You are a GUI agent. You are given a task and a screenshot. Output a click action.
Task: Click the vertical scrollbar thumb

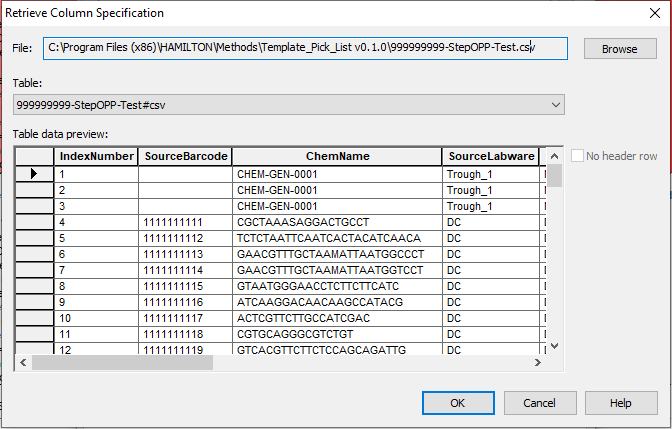point(555,176)
